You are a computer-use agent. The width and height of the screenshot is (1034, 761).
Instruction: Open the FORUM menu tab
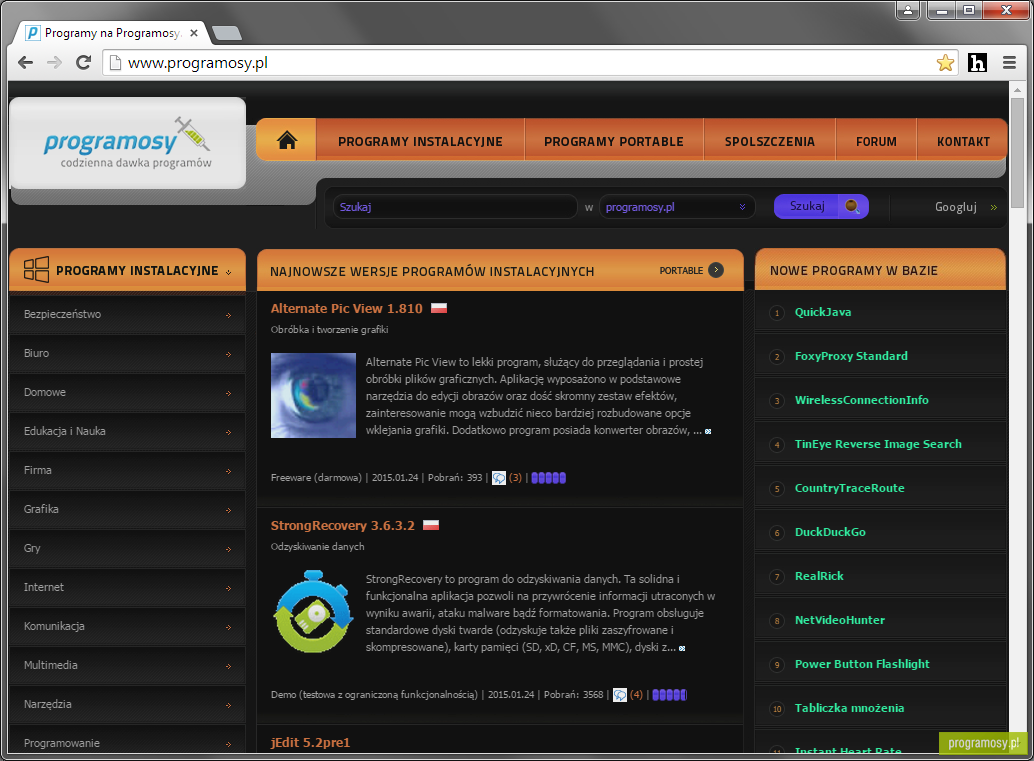pos(876,140)
